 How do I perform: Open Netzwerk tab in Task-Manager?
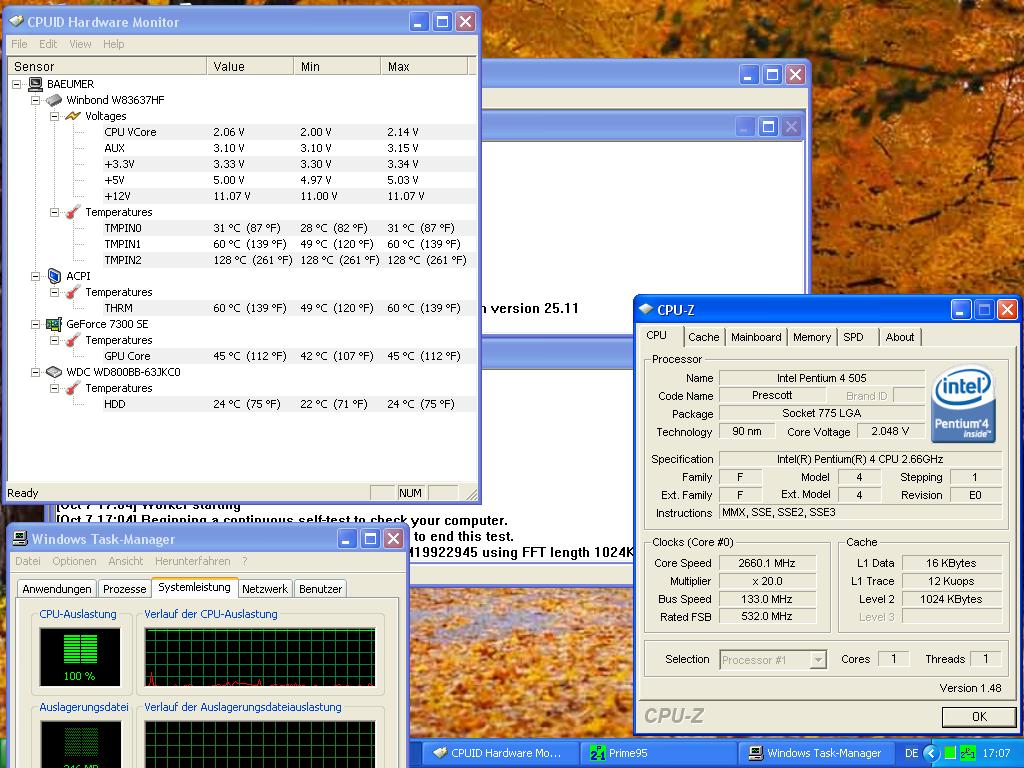pyautogui.click(x=264, y=588)
